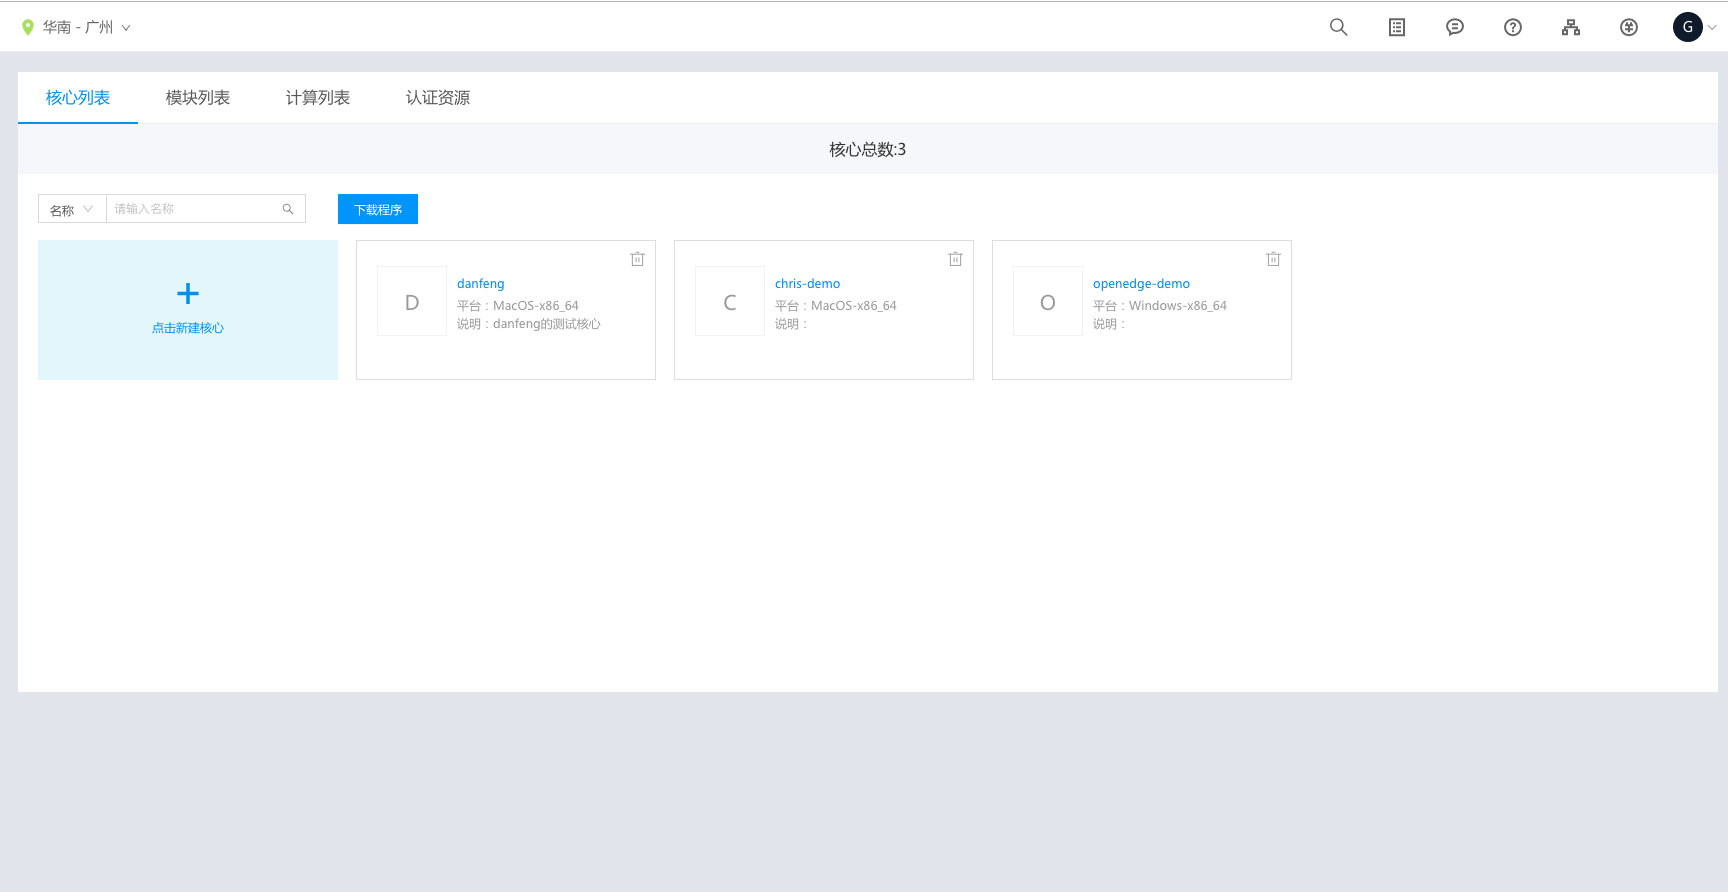
Task: Open the 认证资源 tab
Action: click(438, 98)
